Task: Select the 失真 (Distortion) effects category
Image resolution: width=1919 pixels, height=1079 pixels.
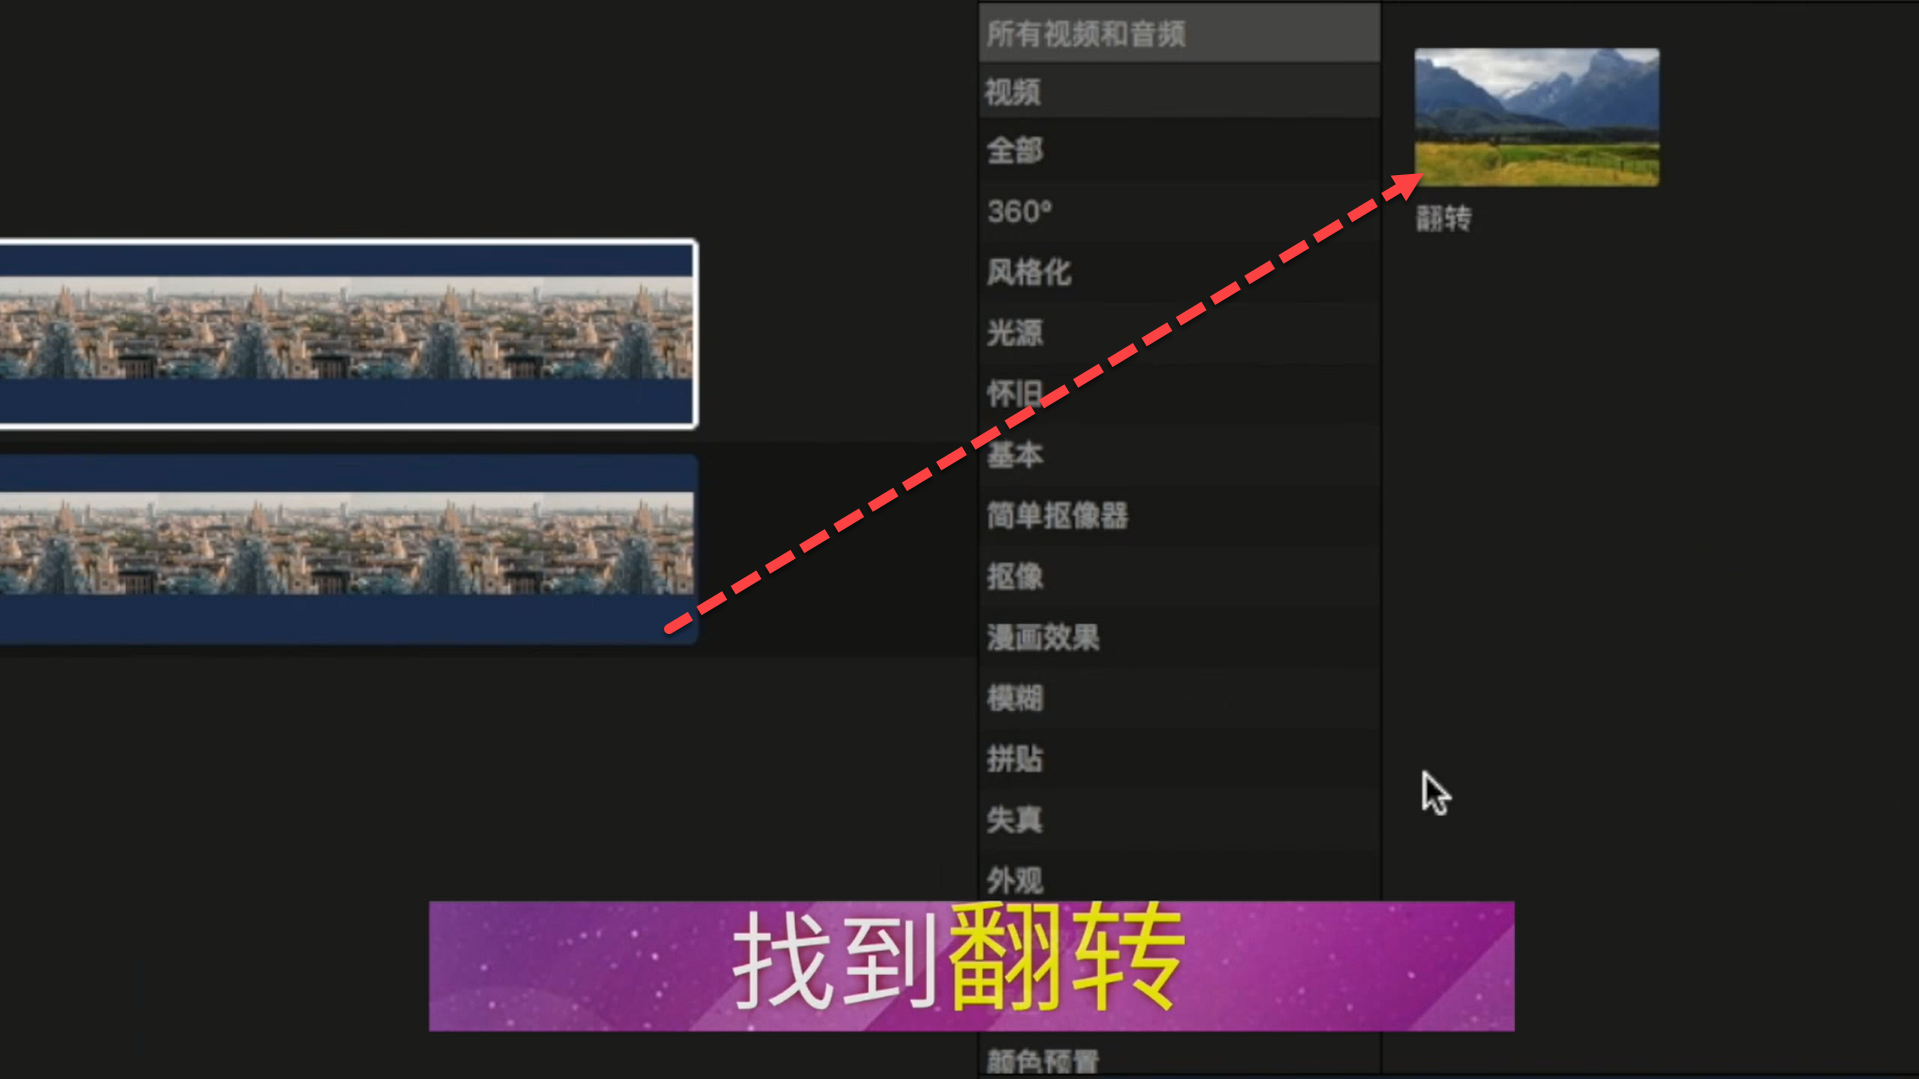Action: pos(1013,819)
